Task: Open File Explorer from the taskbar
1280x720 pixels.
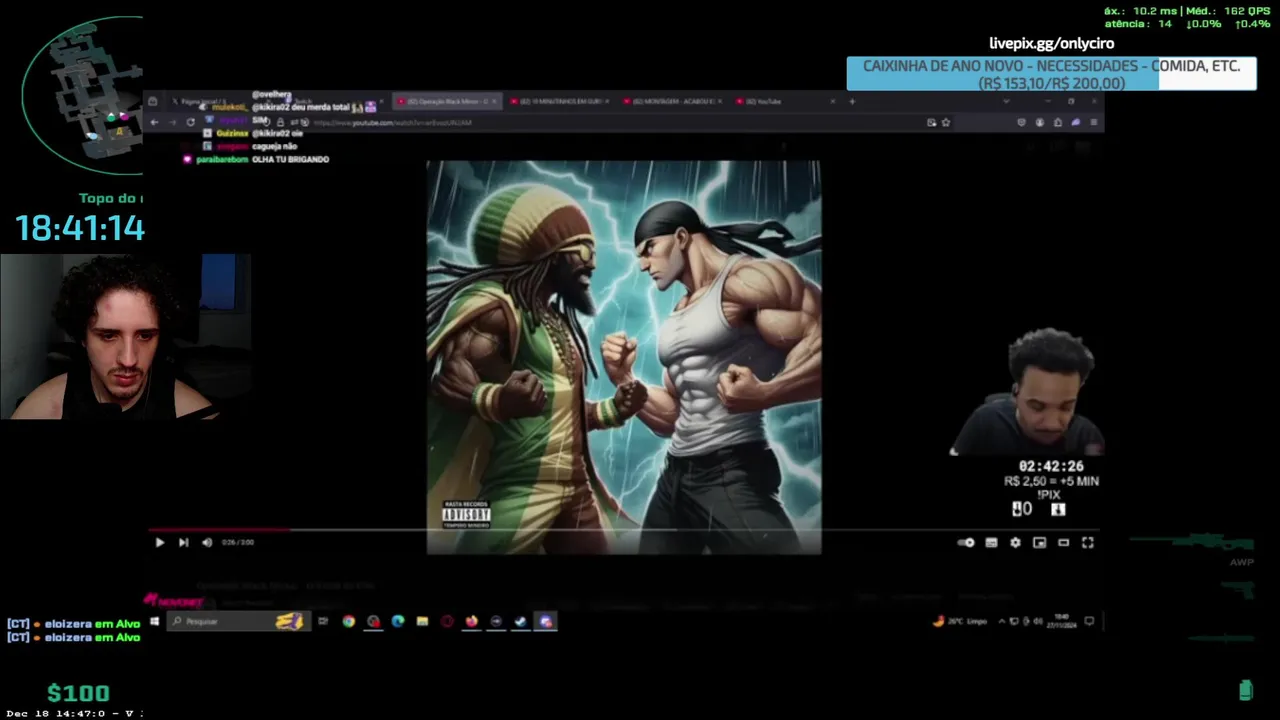Action: coord(422,621)
